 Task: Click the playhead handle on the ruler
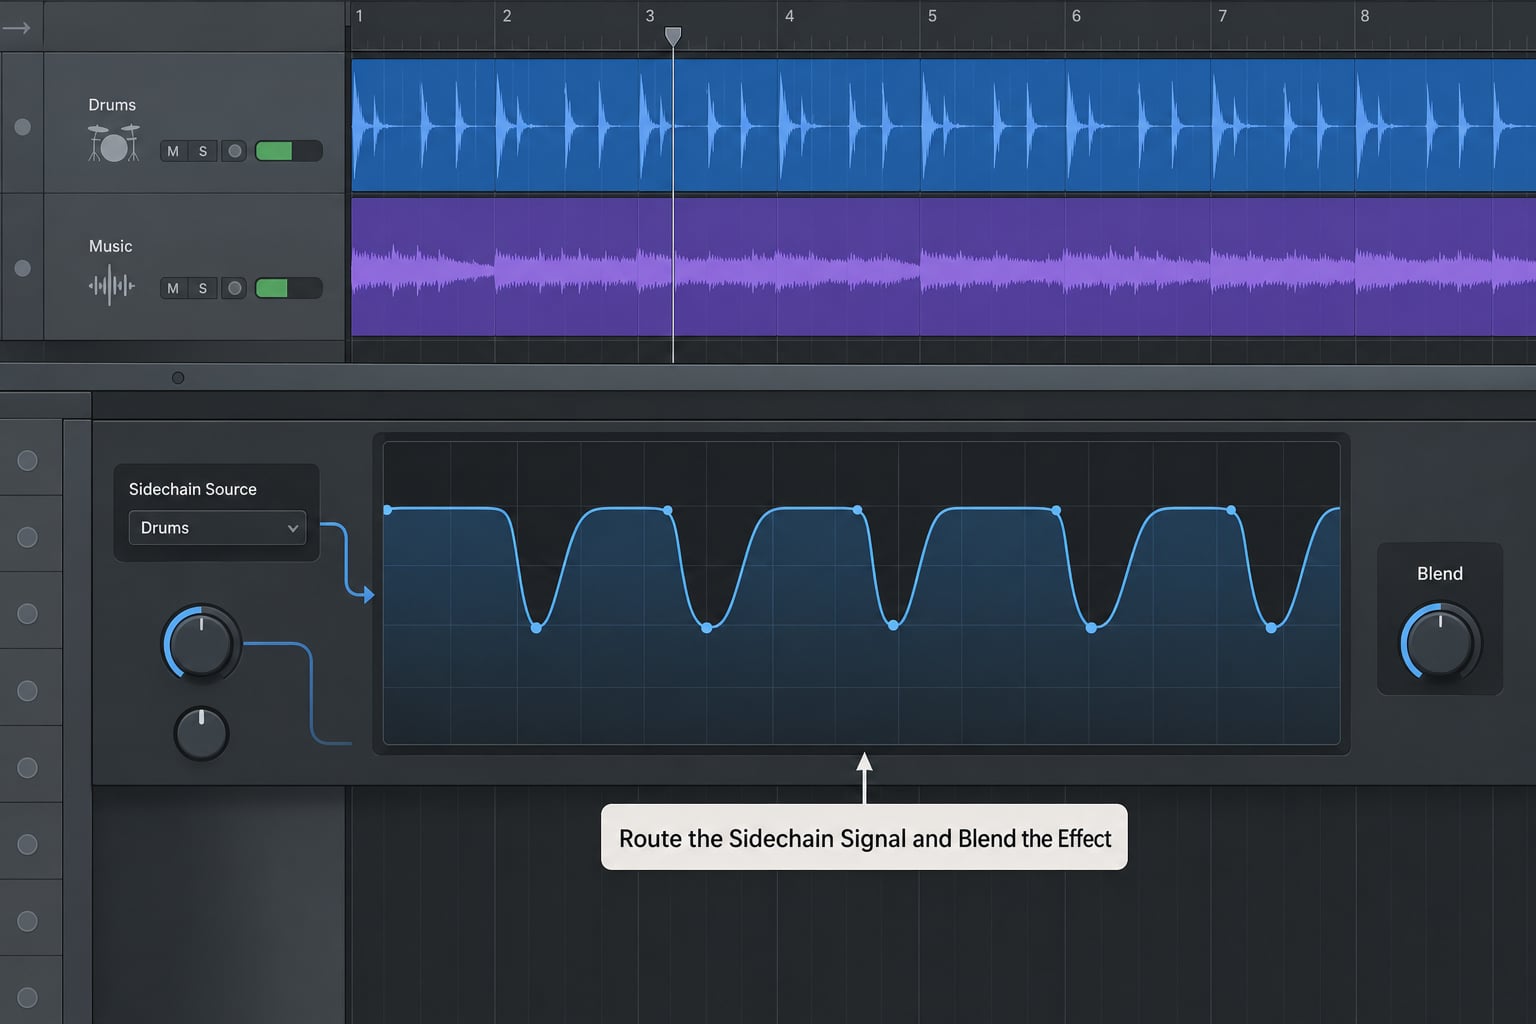[x=673, y=36]
